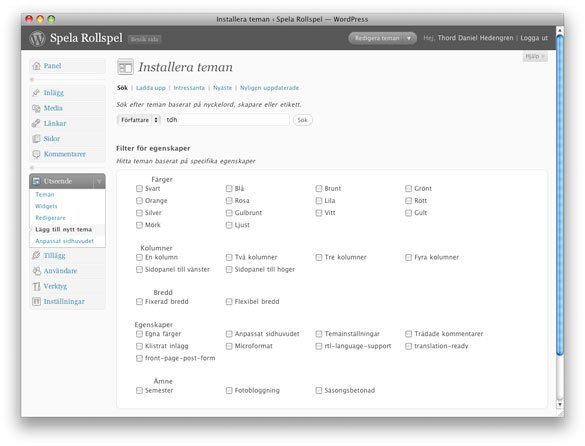Collapse the Utseende menu arrow

99,181
